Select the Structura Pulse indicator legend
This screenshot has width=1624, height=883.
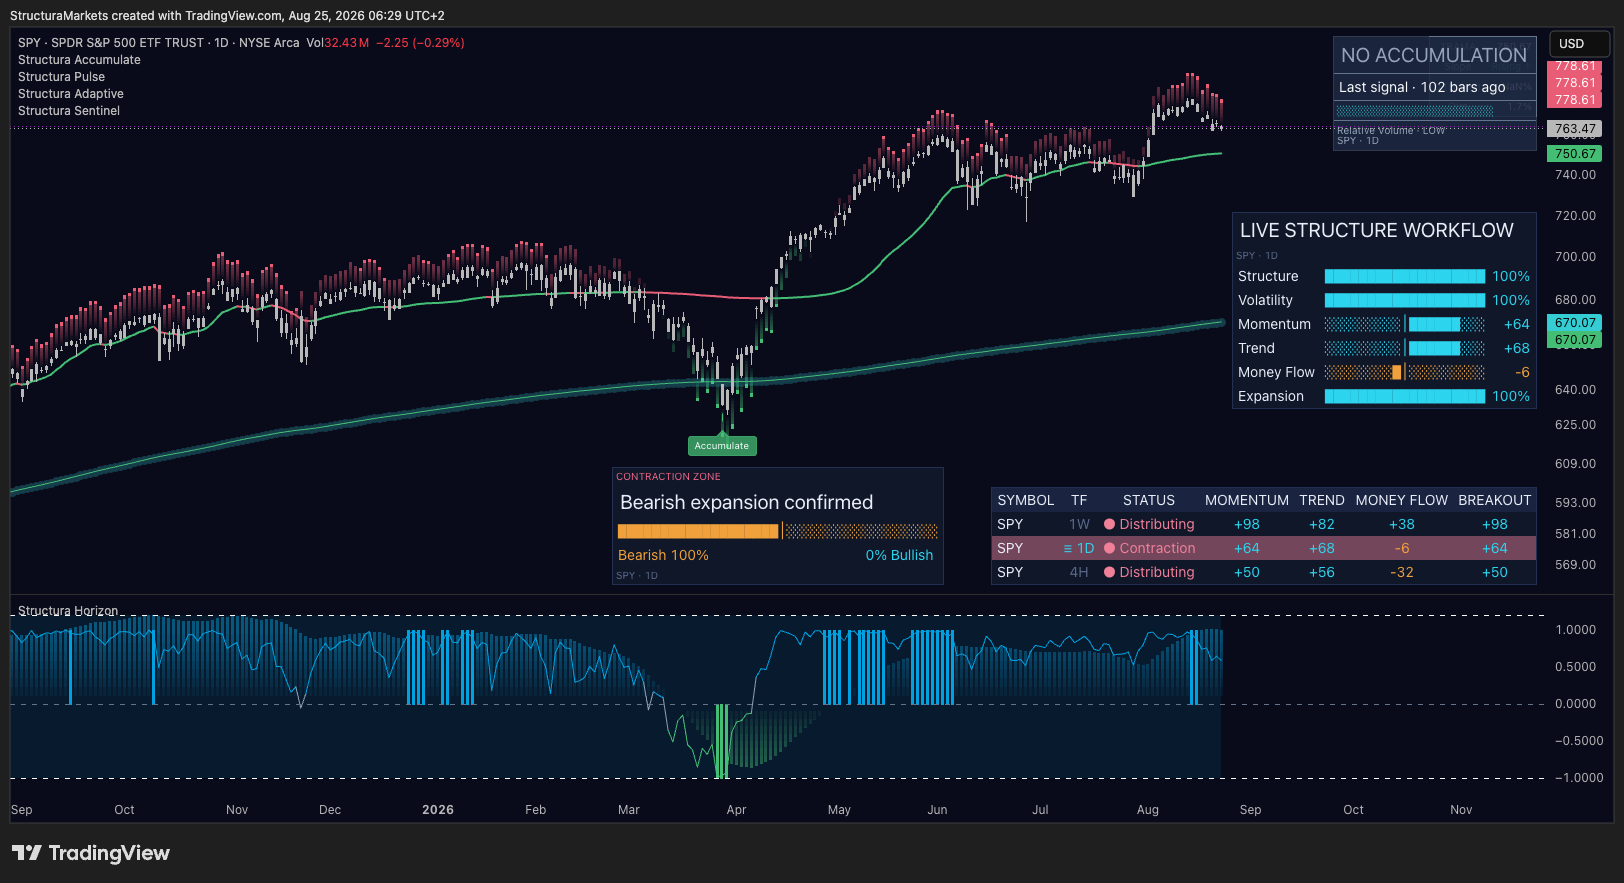pyautogui.click(x=61, y=77)
